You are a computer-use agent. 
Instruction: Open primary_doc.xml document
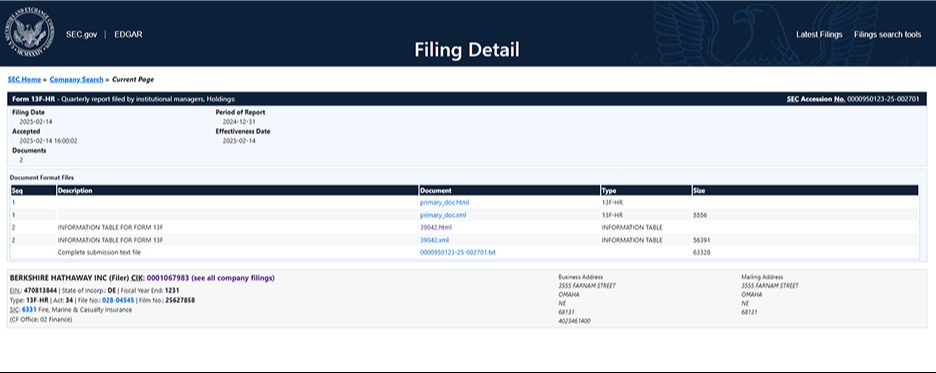[x=443, y=215]
